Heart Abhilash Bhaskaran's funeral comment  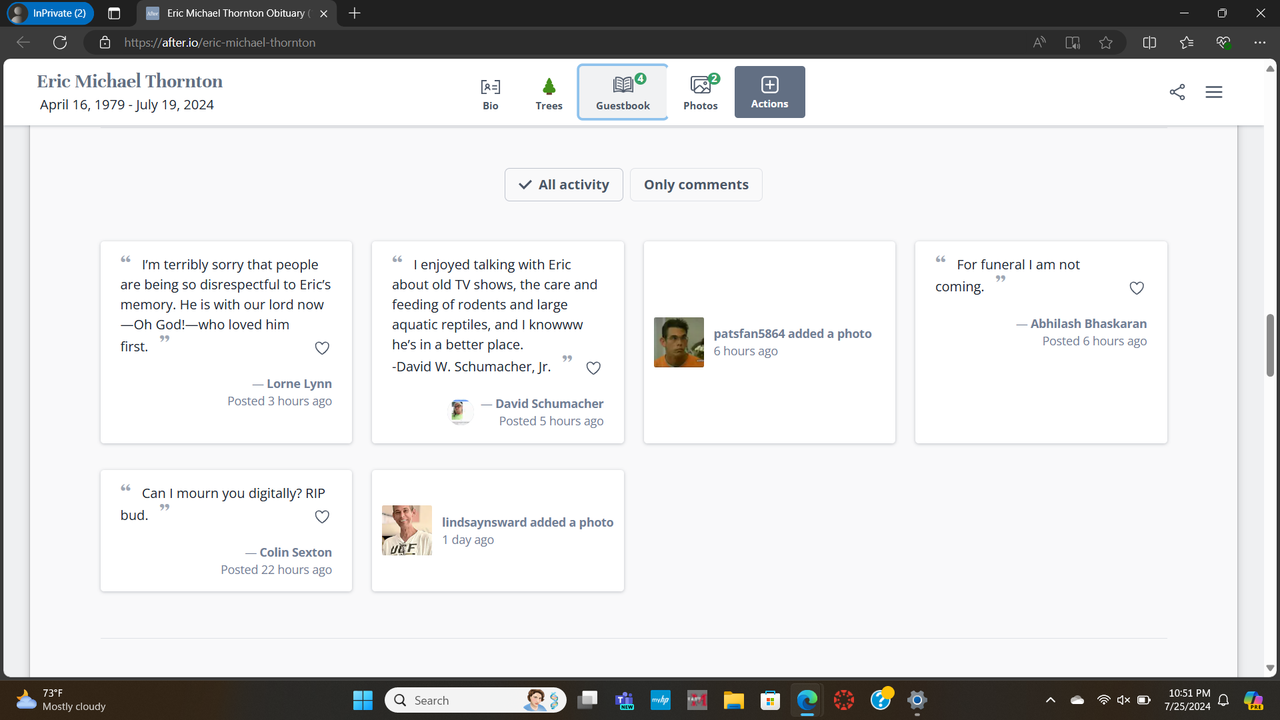tap(1136, 288)
